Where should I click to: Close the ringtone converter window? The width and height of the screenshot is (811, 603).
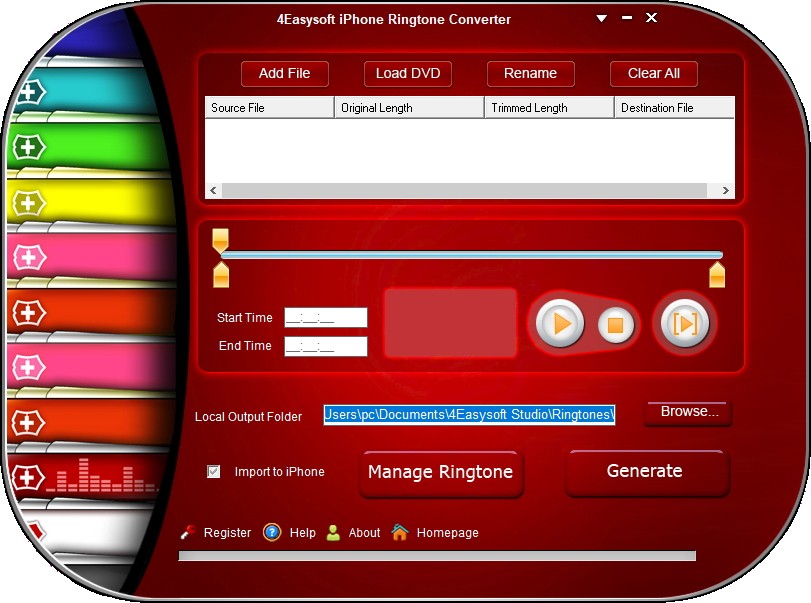(x=652, y=18)
